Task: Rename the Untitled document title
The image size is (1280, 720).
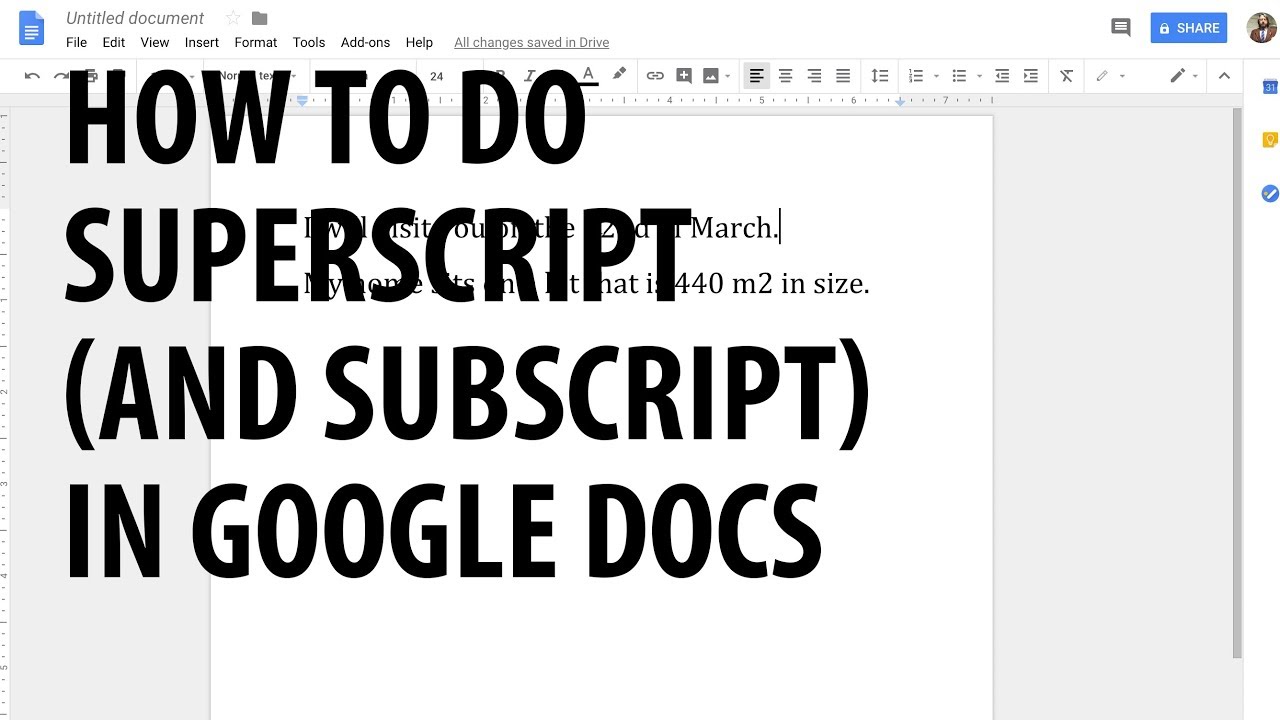Action: [135, 18]
